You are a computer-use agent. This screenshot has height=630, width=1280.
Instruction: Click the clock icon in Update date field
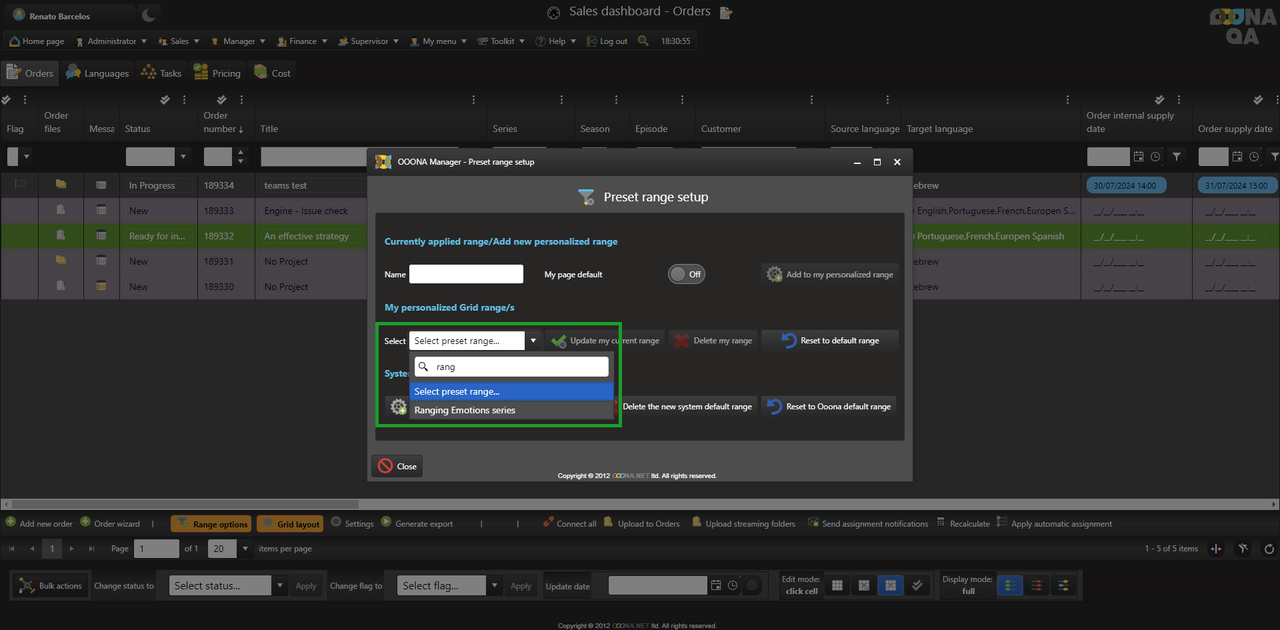[x=733, y=586]
